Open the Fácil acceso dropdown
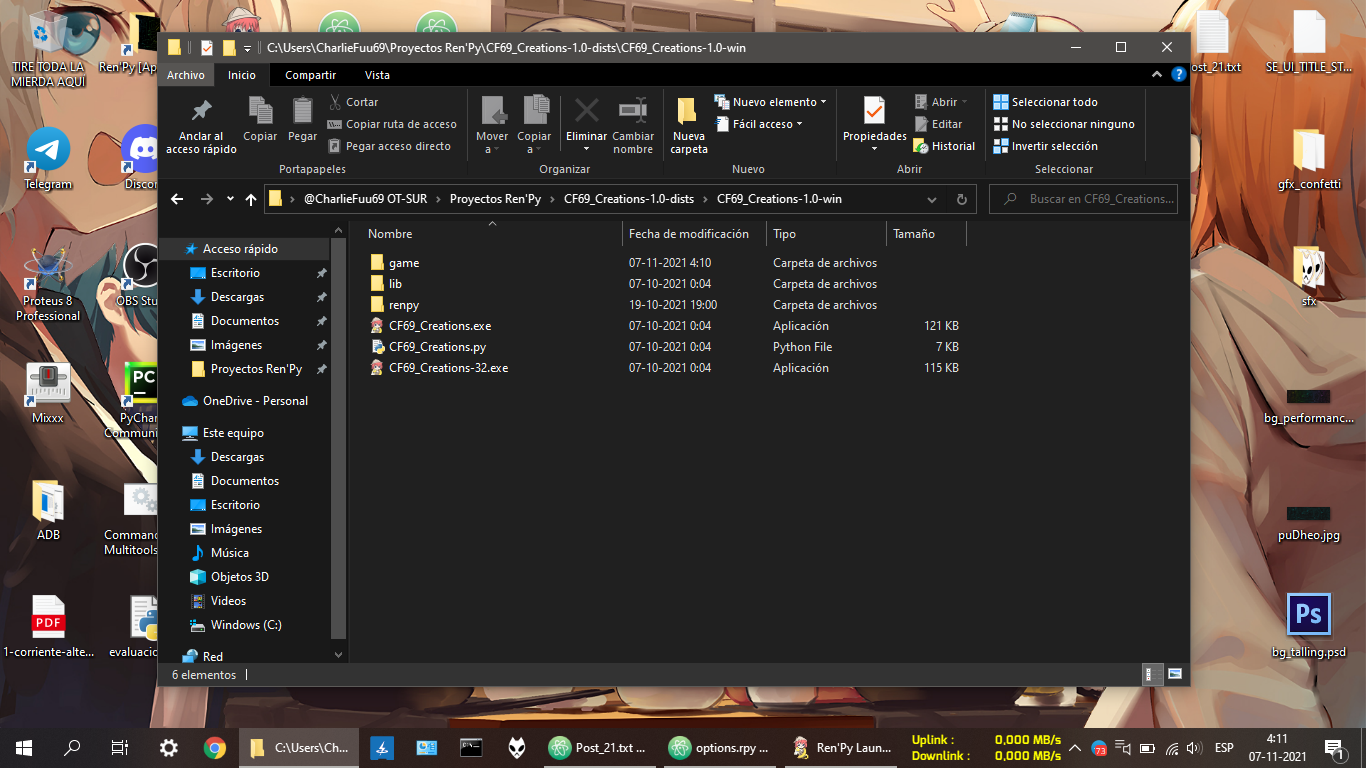The image size is (1366, 768). 766,124
